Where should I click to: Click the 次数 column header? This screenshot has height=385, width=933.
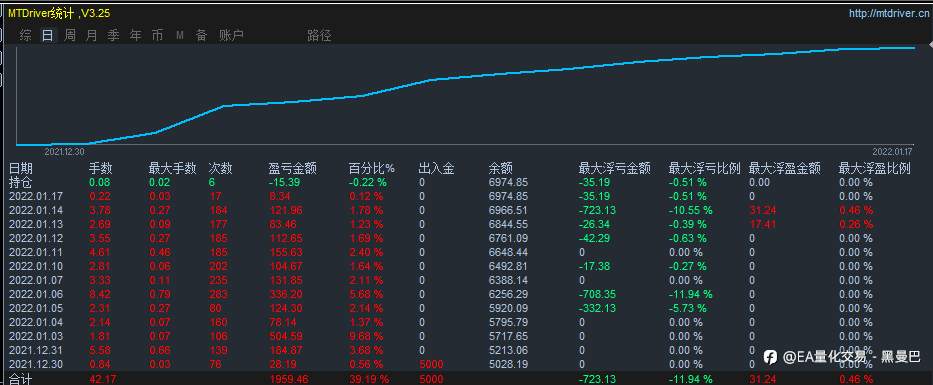pyautogui.click(x=220, y=168)
